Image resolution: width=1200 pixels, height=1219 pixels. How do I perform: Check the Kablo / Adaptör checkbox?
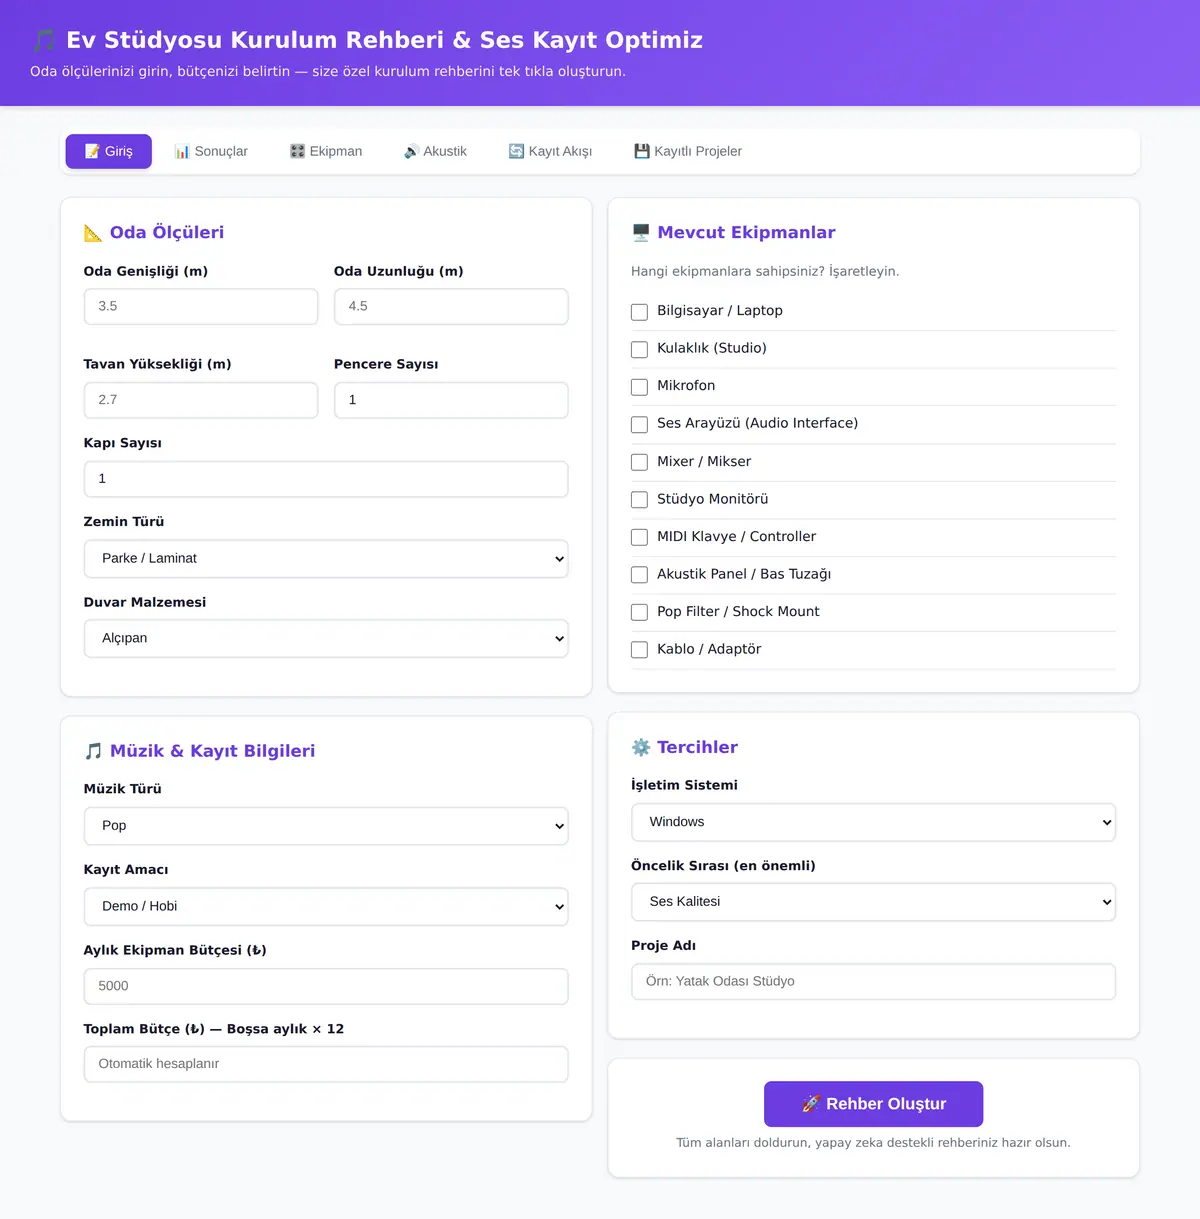click(x=640, y=650)
